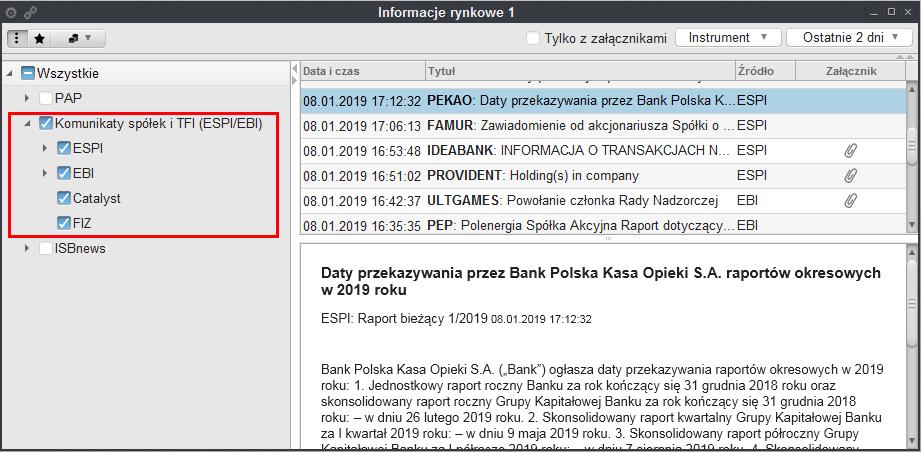Select the PROVIDENT Holding(s) in company row
921x452 pixels.
pos(603,176)
